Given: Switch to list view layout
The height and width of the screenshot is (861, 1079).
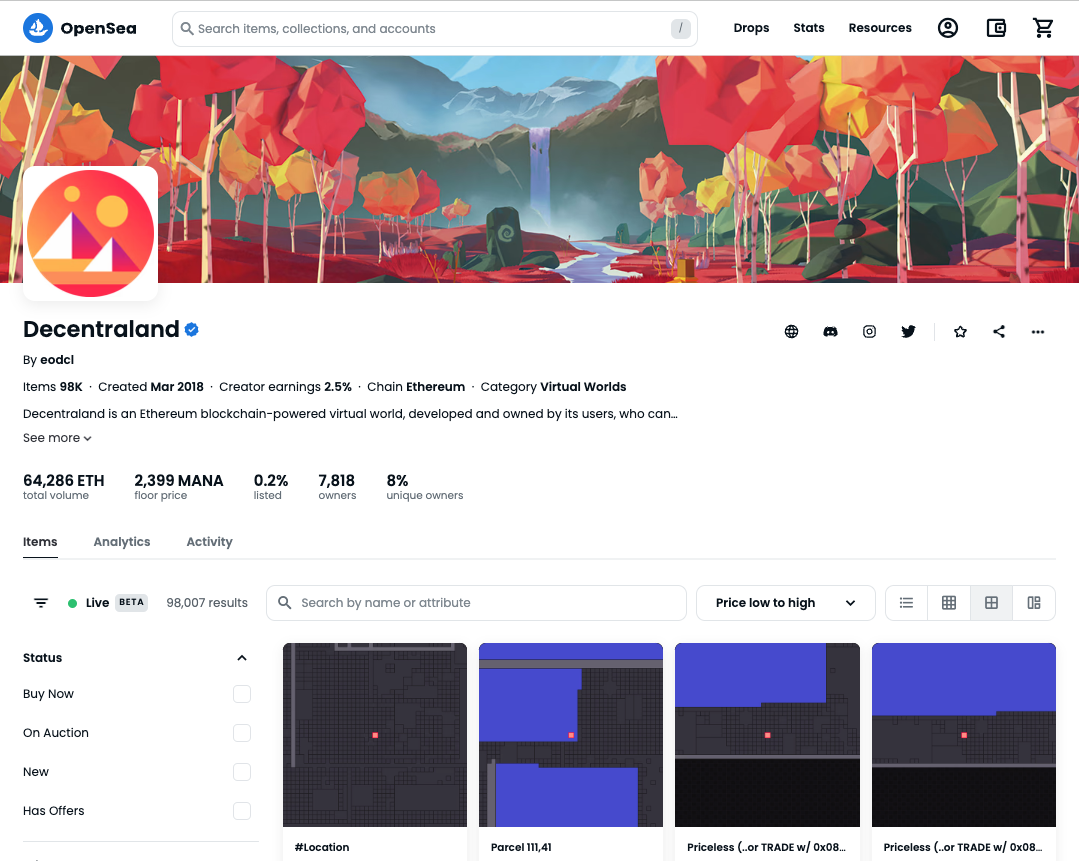Looking at the screenshot, I should coord(906,603).
